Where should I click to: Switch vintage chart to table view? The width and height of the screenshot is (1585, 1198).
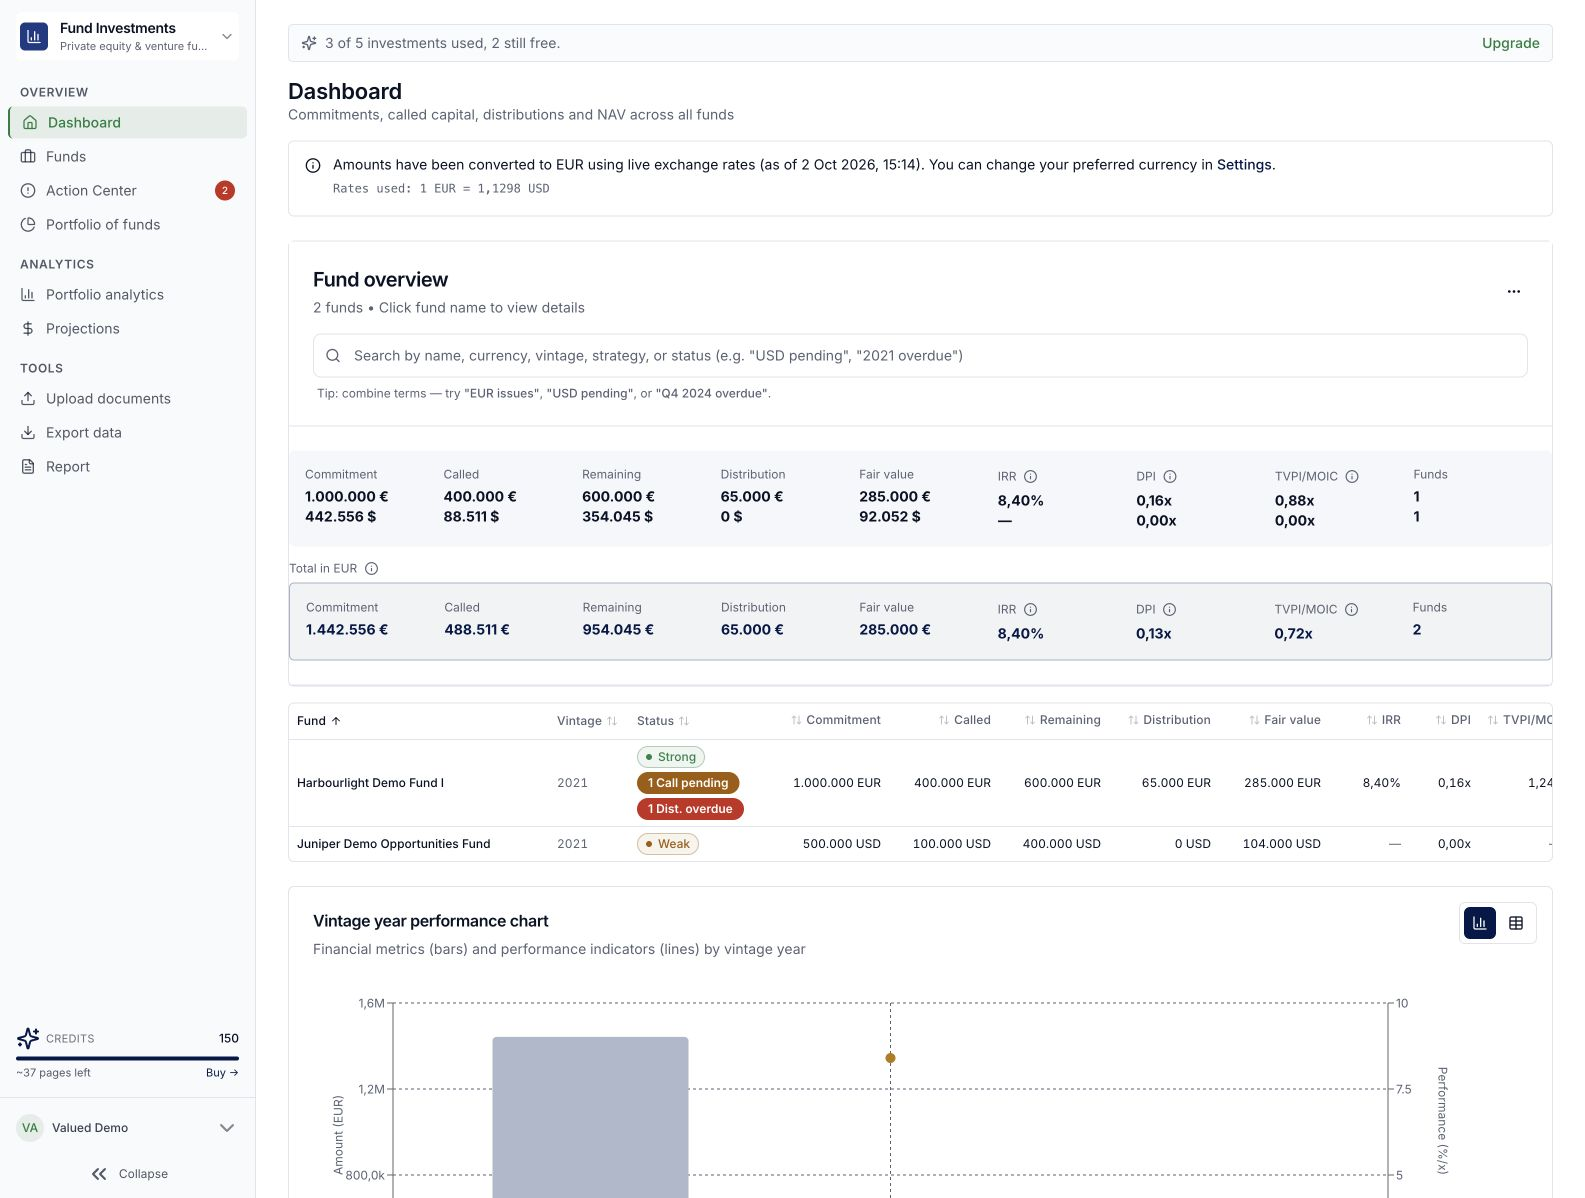pos(1516,923)
